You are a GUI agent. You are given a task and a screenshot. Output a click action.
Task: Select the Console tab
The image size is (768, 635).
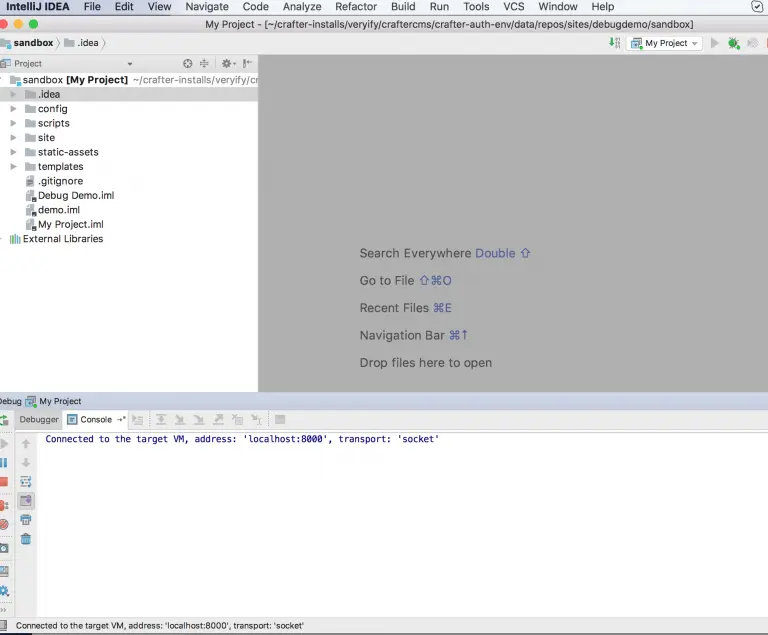click(x=95, y=420)
